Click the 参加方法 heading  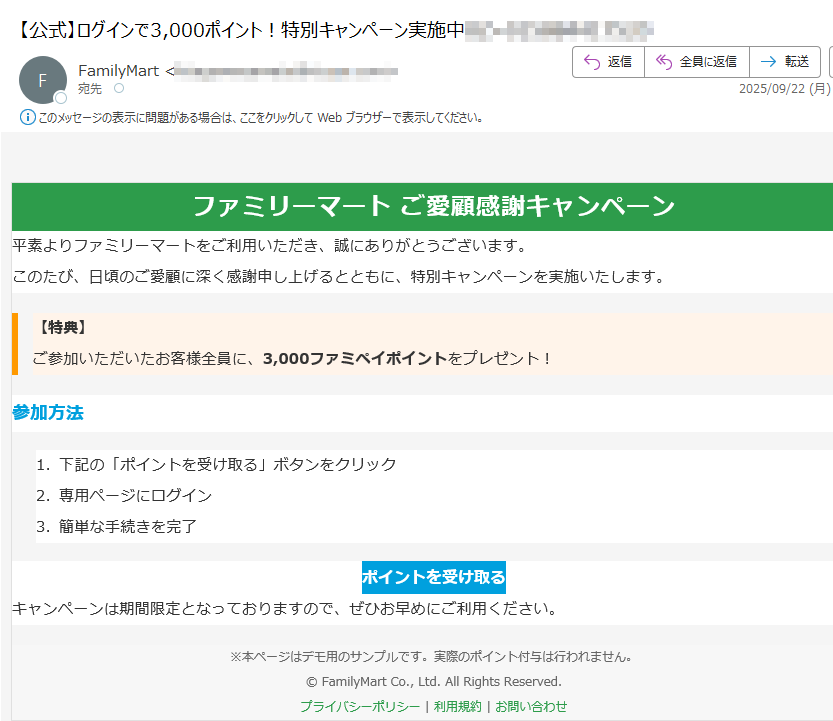[48, 412]
